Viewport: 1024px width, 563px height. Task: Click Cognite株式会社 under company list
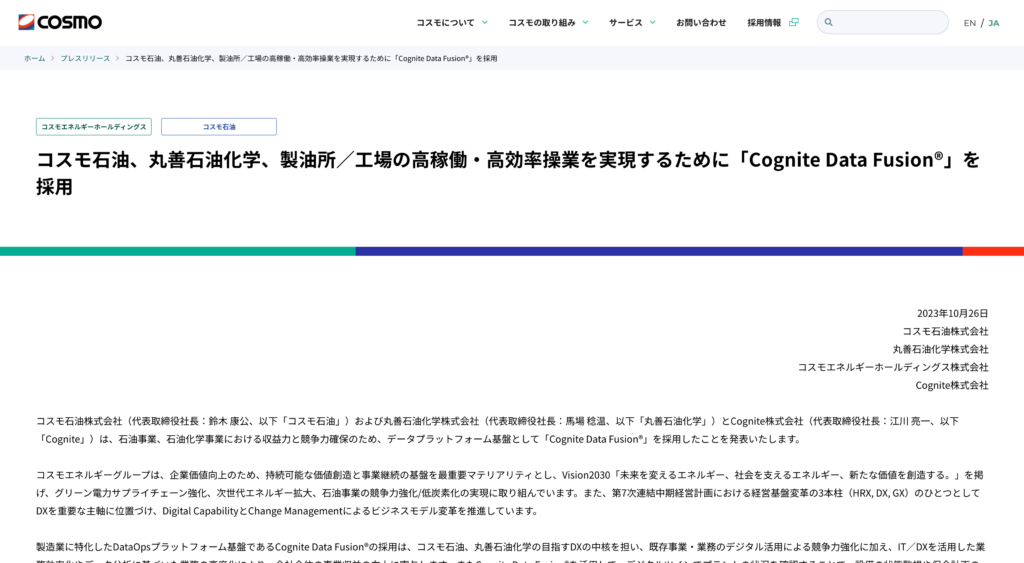coord(952,385)
